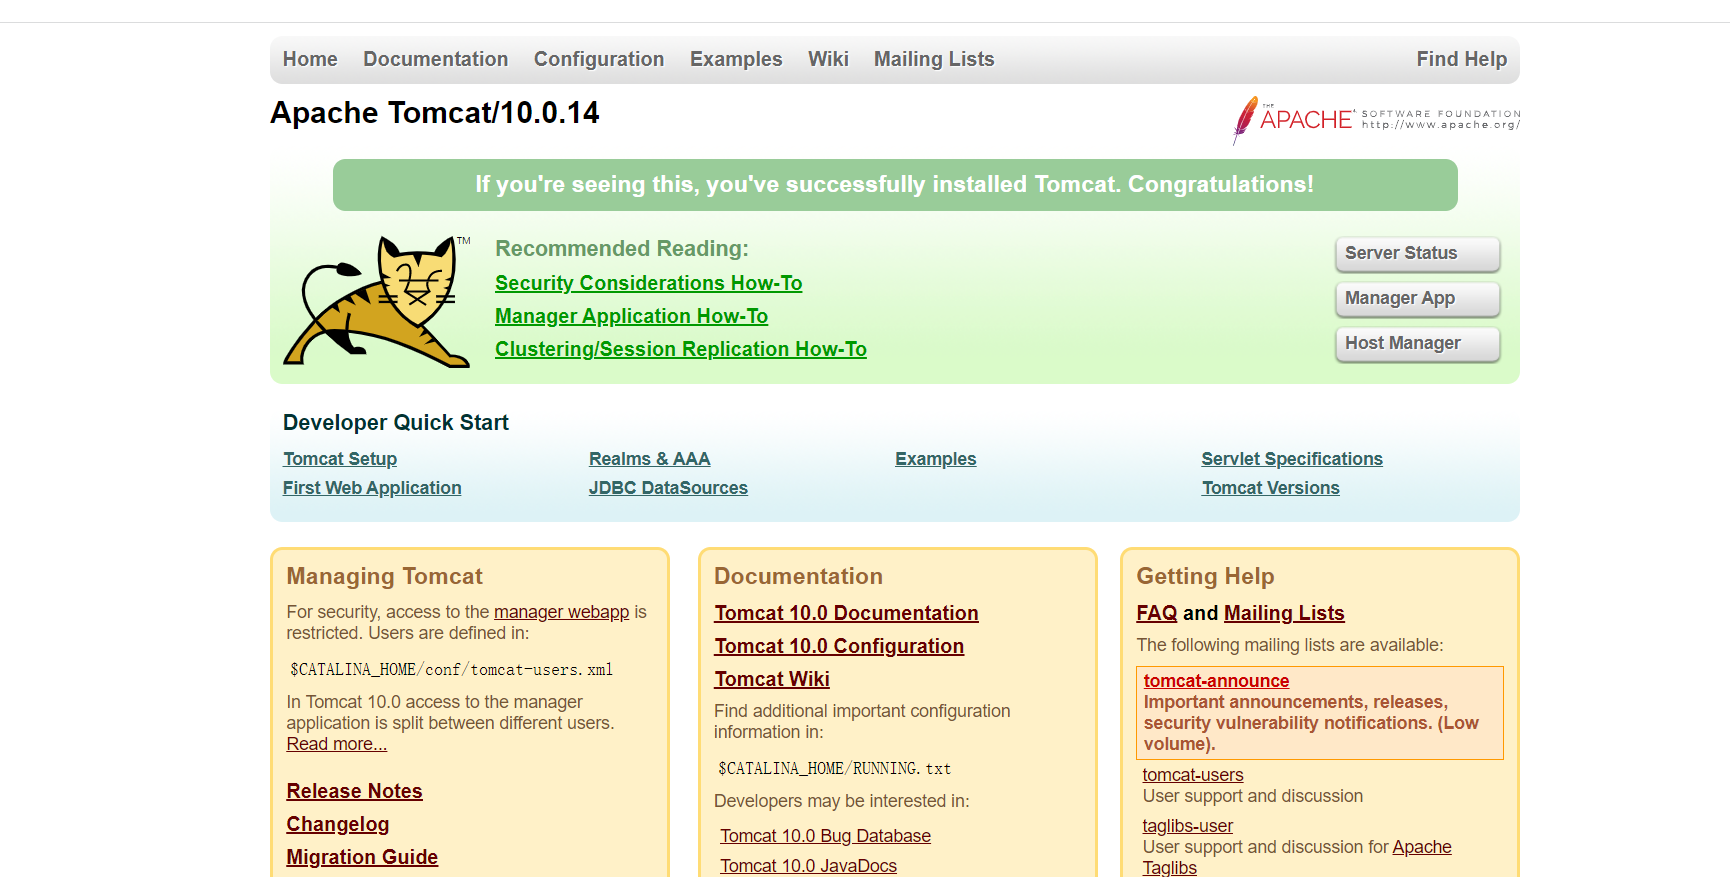Open the FAQ link in Getting Help
This screenshot has width=1730, height=877.
1157,613
